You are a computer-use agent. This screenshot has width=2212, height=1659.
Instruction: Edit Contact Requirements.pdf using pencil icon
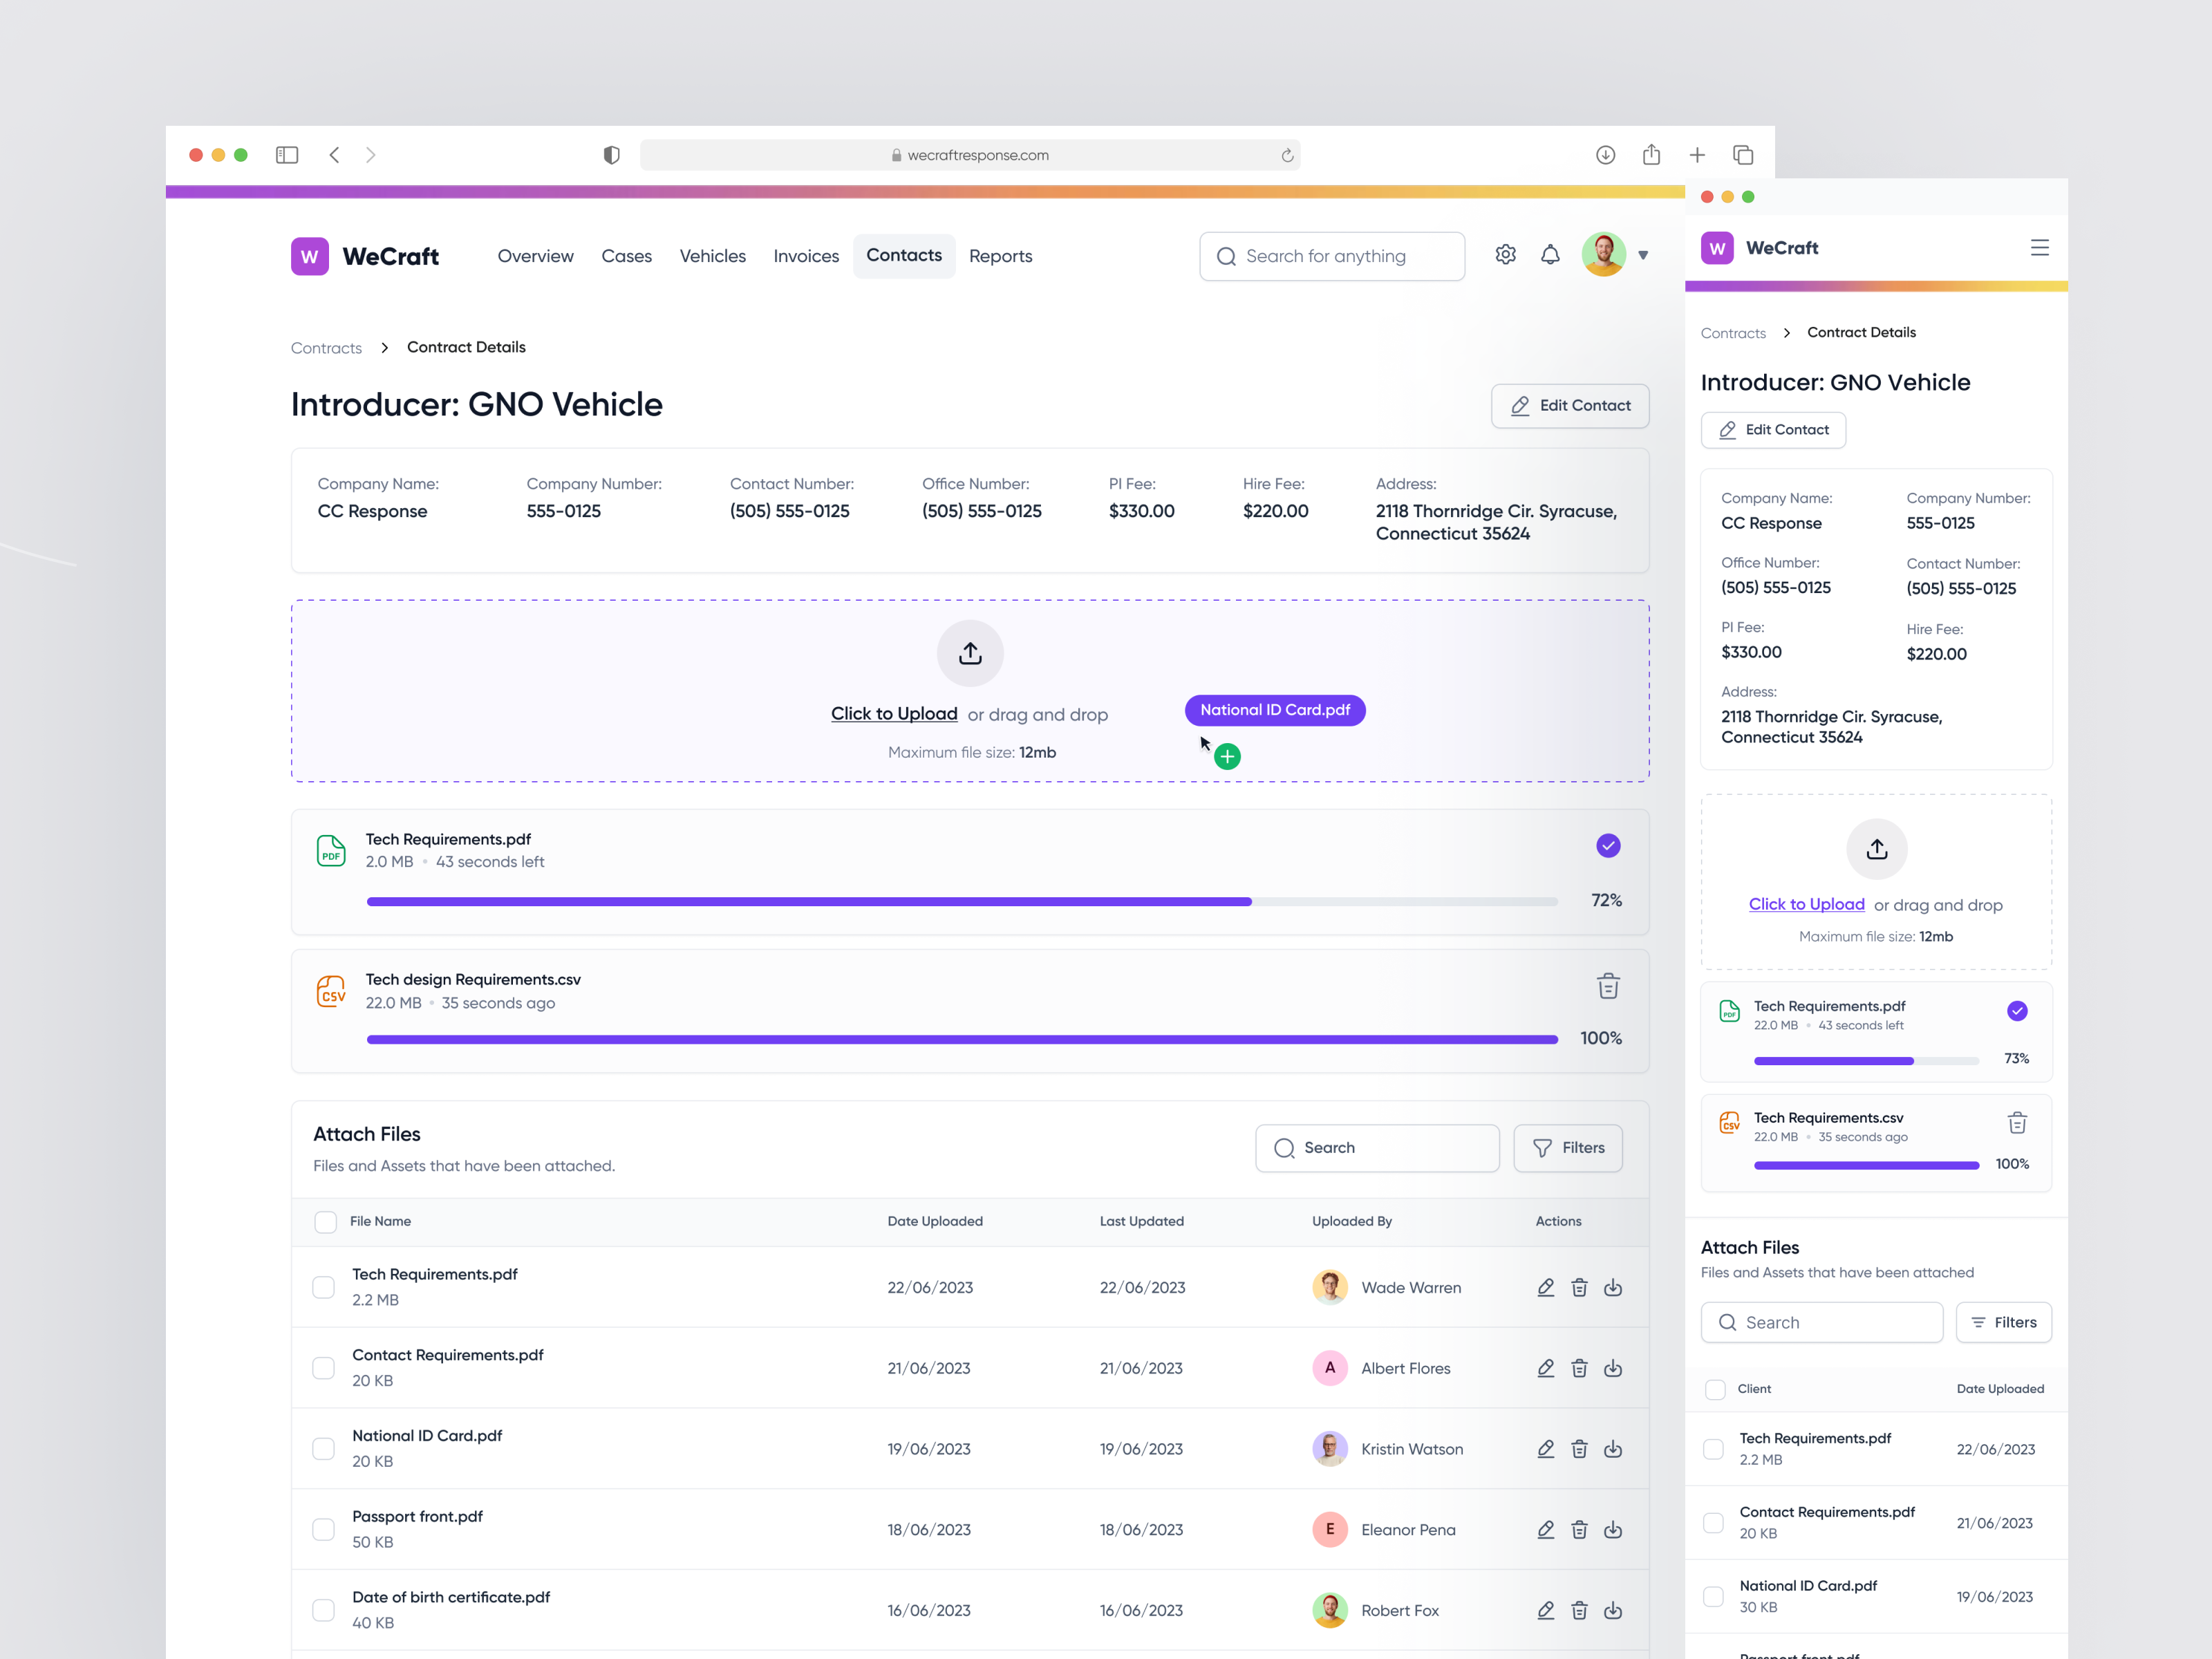coord(1546,1368)
